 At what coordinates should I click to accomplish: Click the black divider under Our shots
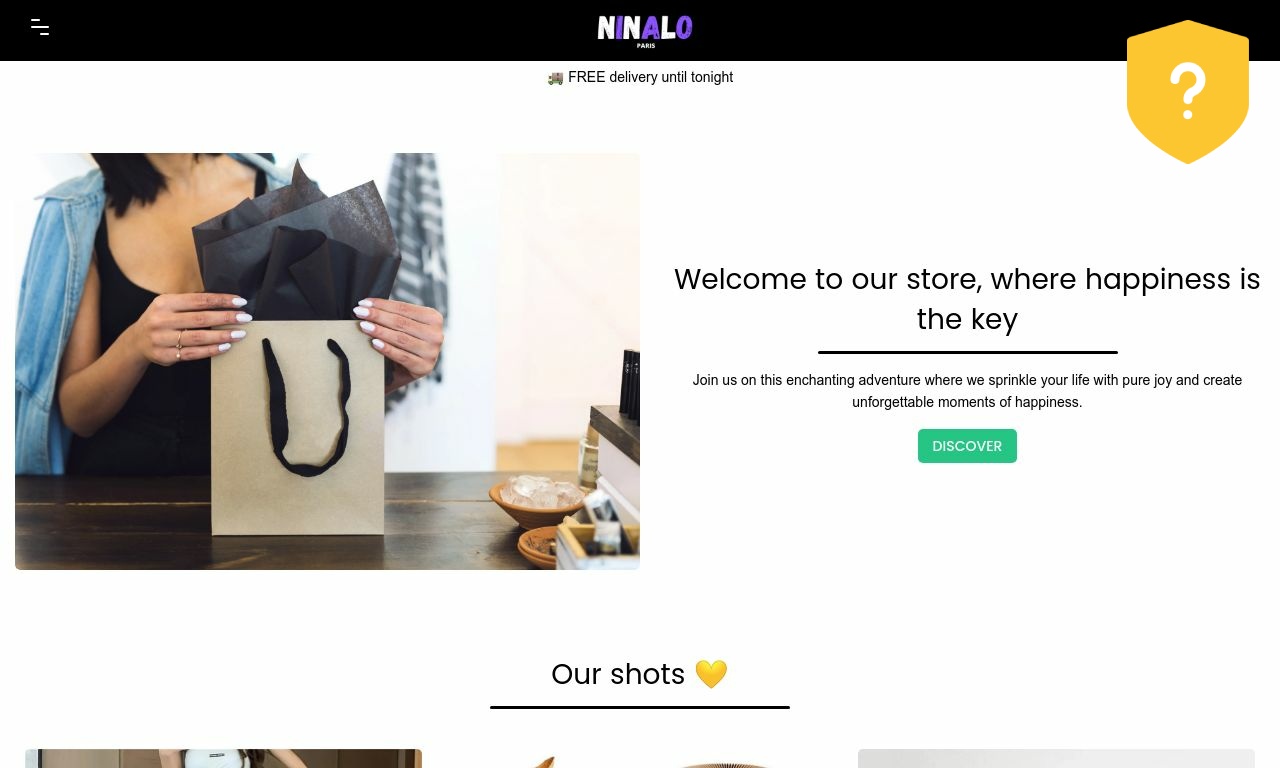640,707
